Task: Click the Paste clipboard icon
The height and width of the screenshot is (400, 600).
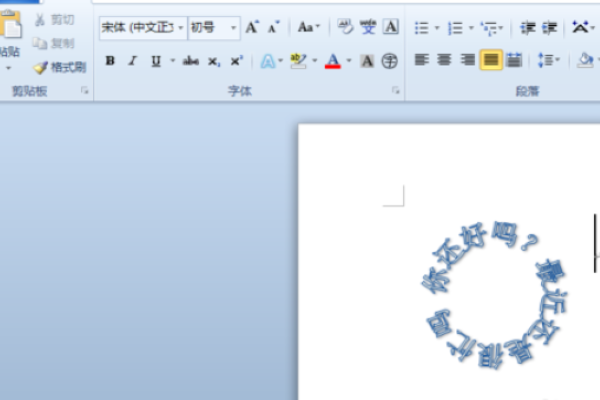Action: coord(11,24)
